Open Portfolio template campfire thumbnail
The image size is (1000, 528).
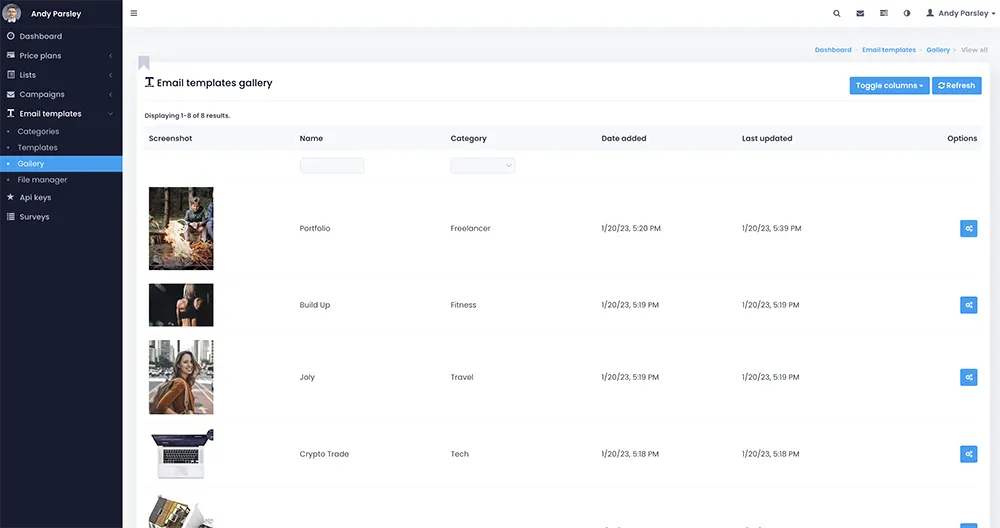click(181, 228)
